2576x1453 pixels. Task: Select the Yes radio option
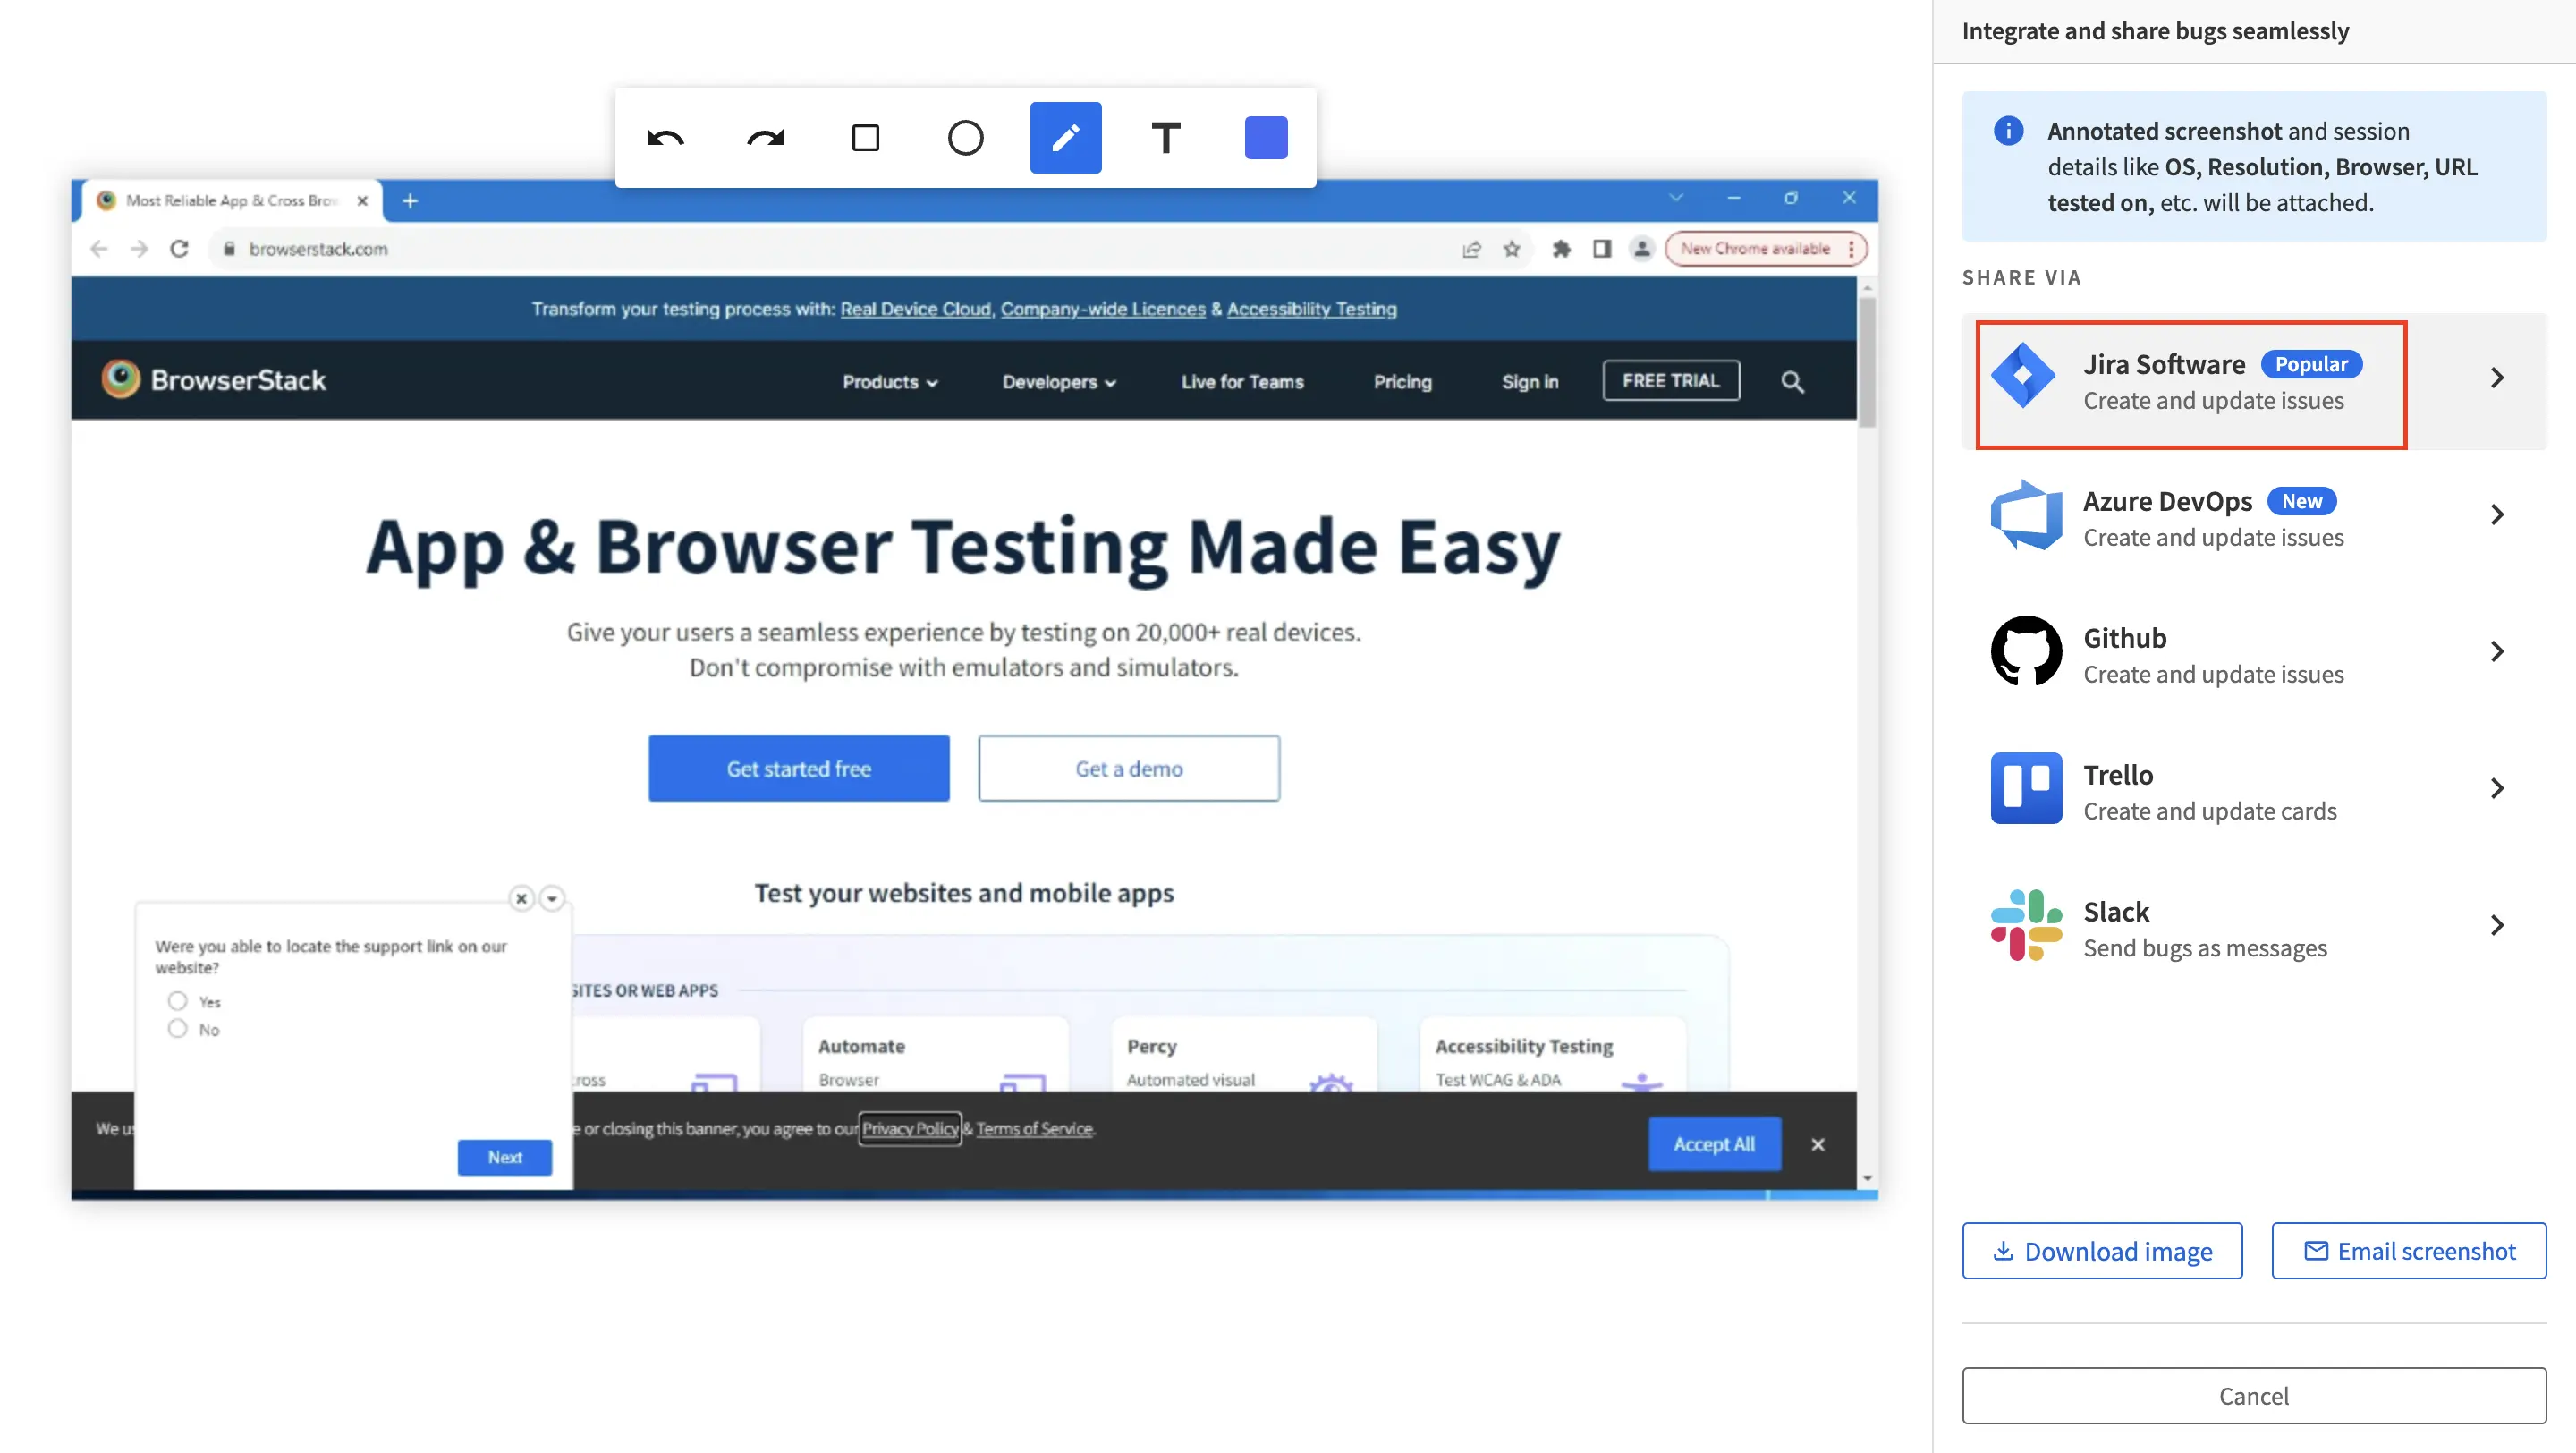177,1001
